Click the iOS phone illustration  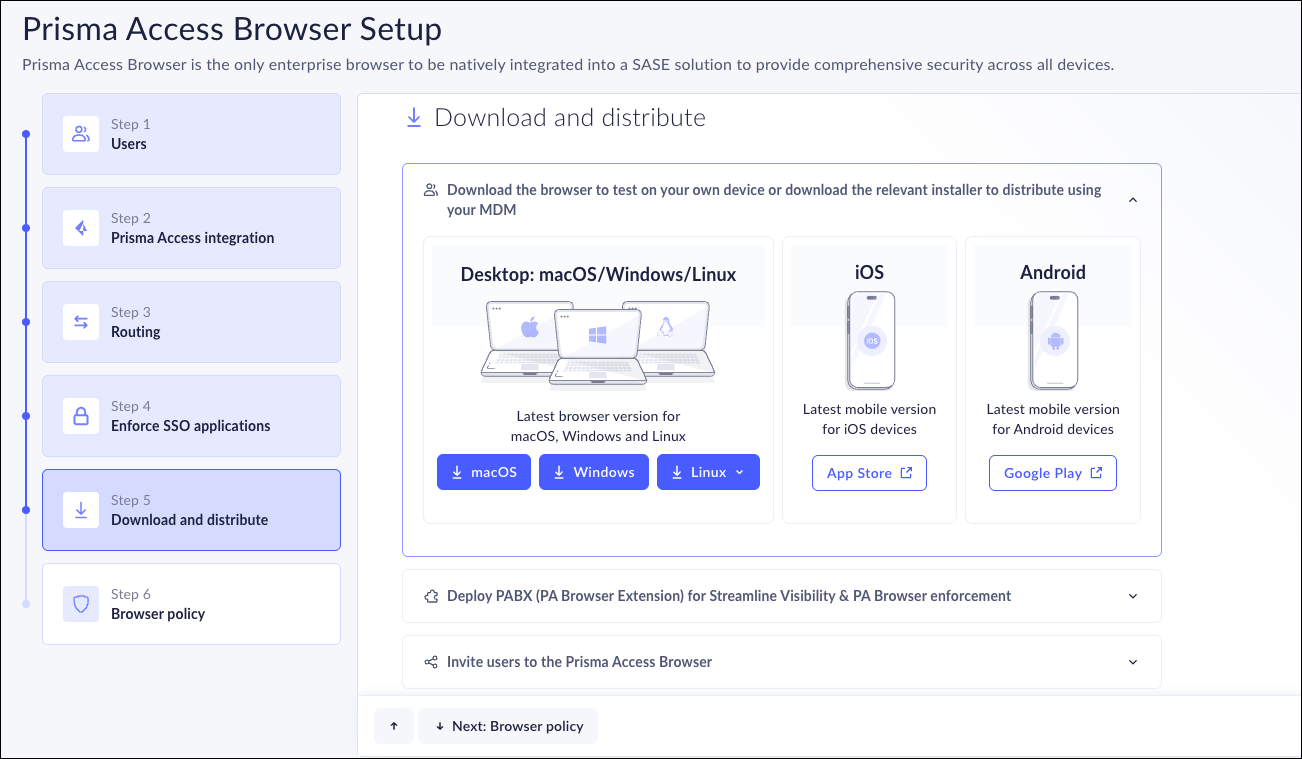869,340
